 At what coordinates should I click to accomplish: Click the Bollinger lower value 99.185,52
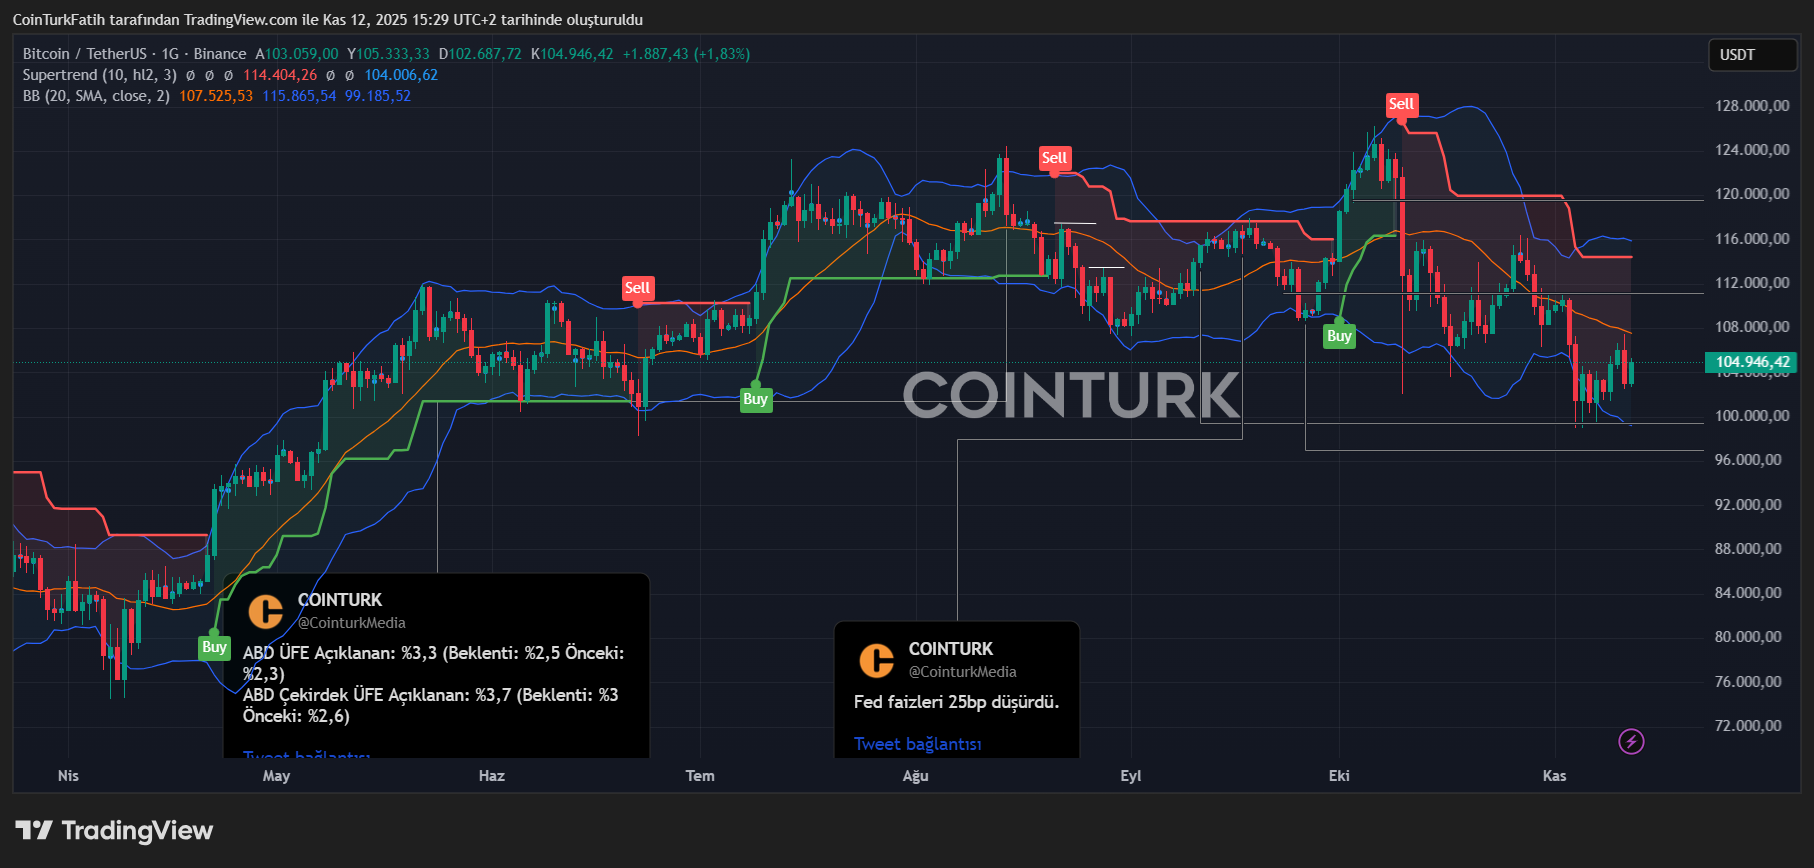378,96
